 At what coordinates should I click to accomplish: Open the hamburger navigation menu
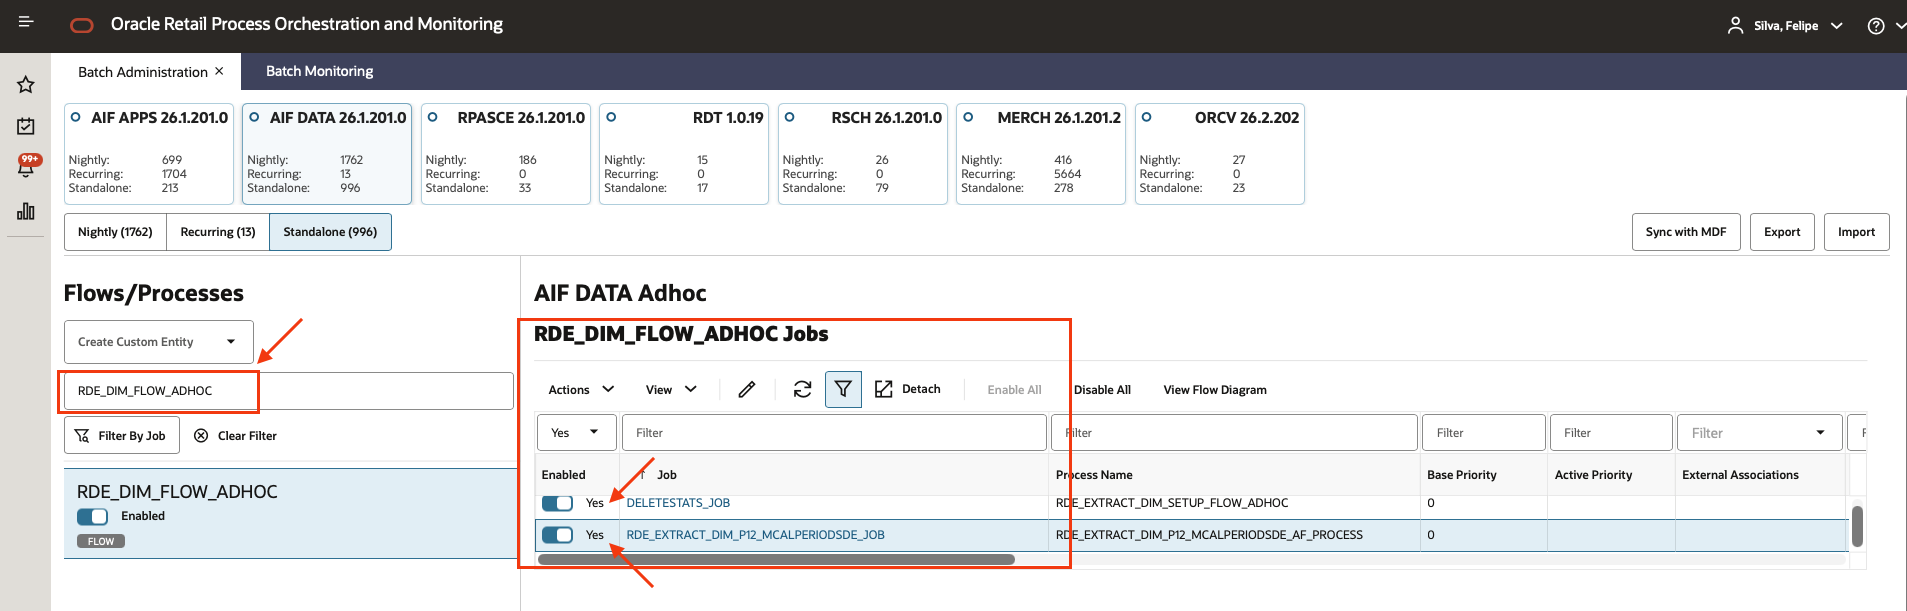click(x=26, y=22)
